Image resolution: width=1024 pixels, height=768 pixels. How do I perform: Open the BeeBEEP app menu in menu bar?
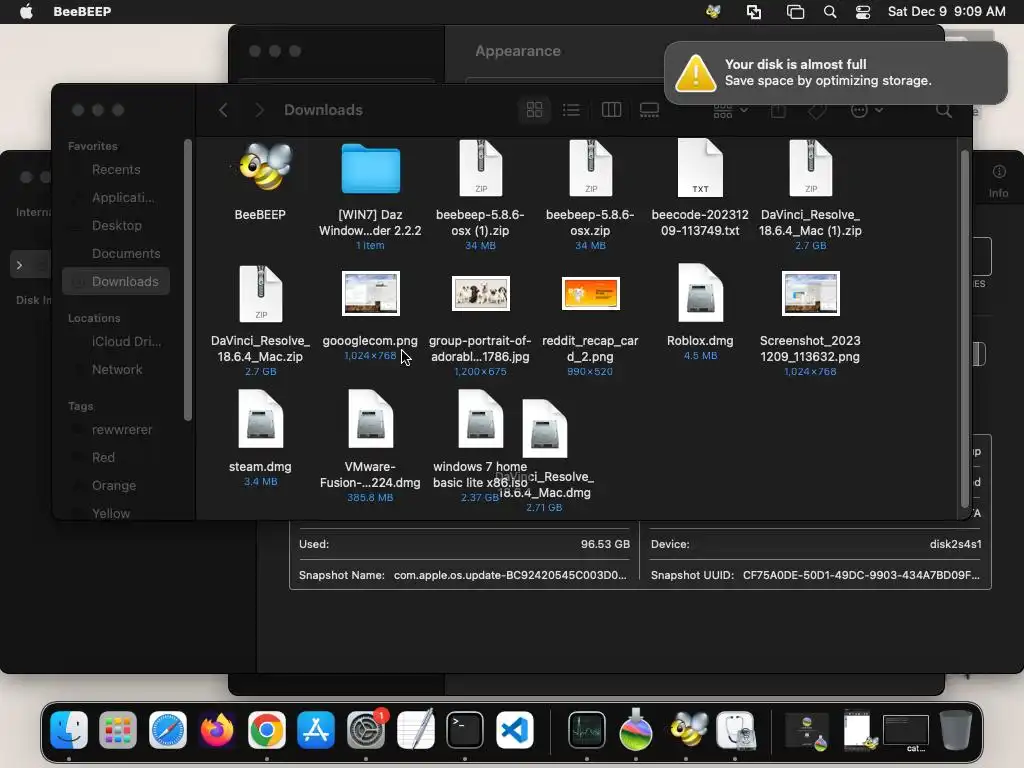[x=82, y=12]
